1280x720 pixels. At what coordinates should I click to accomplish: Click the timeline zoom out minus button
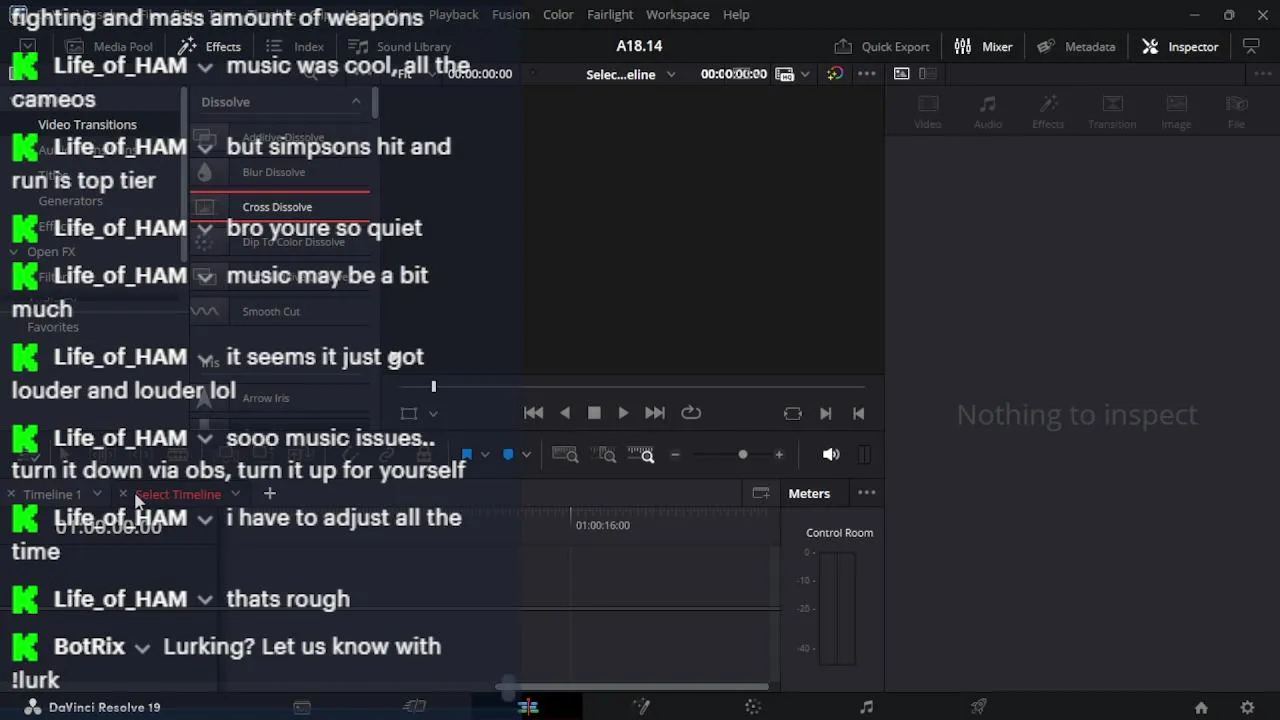pos(675,455)
